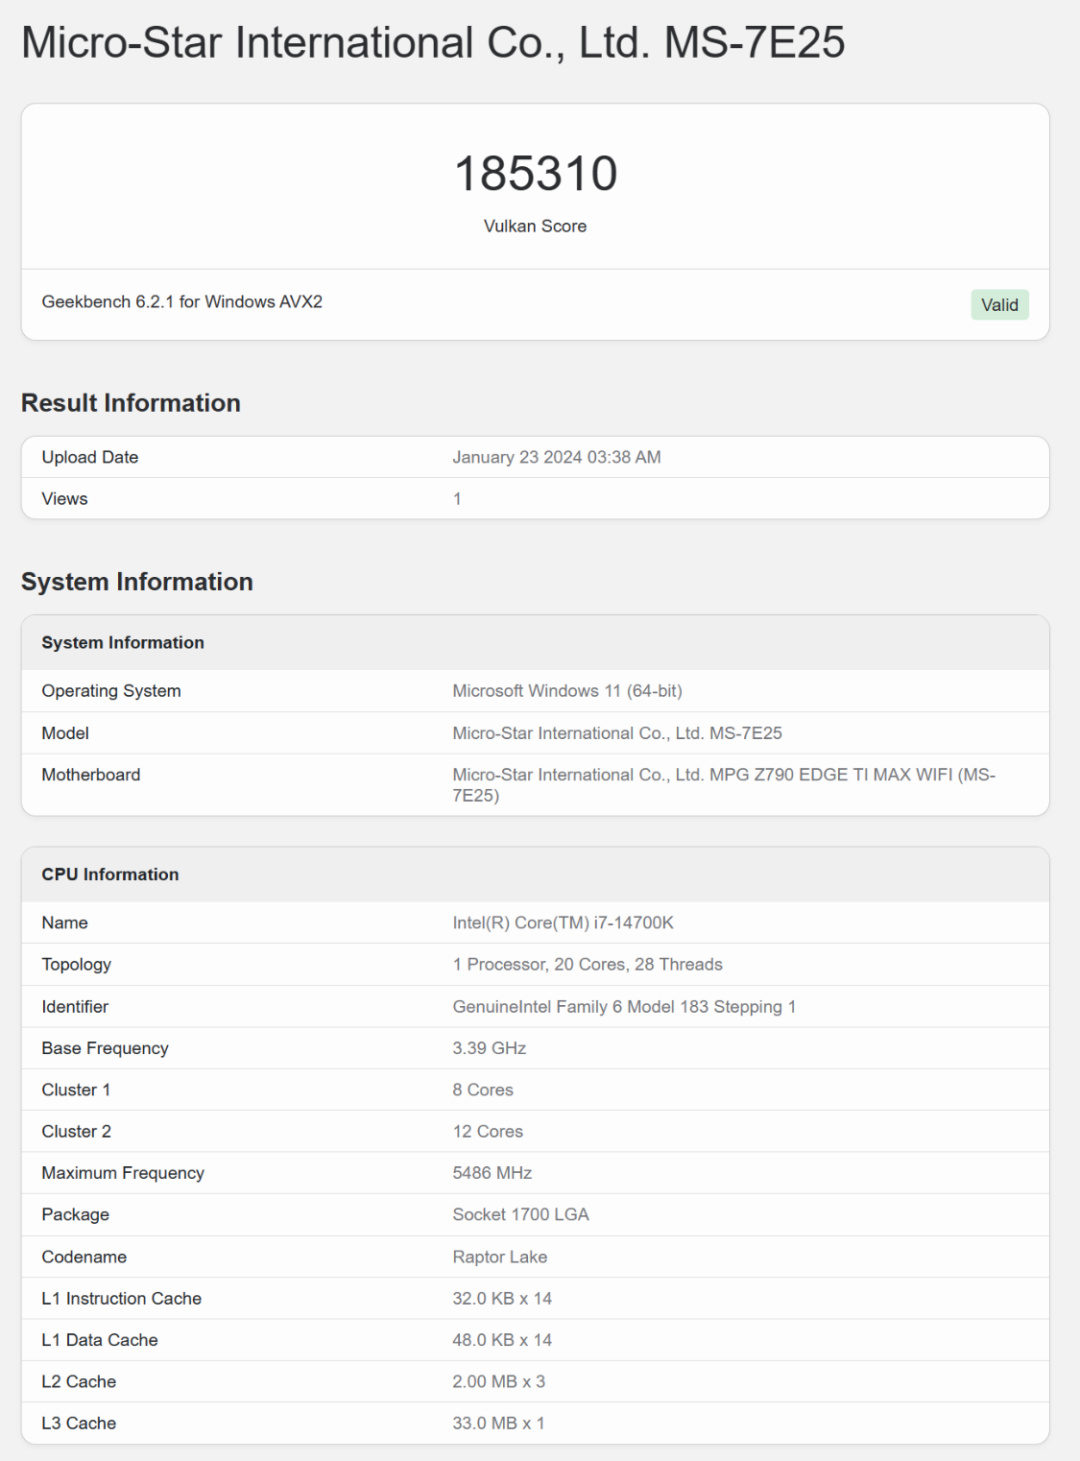Click the Cluster 2 row label
The width and height of the screenshot is (1080, 1461).
[x=76, y=1132]
